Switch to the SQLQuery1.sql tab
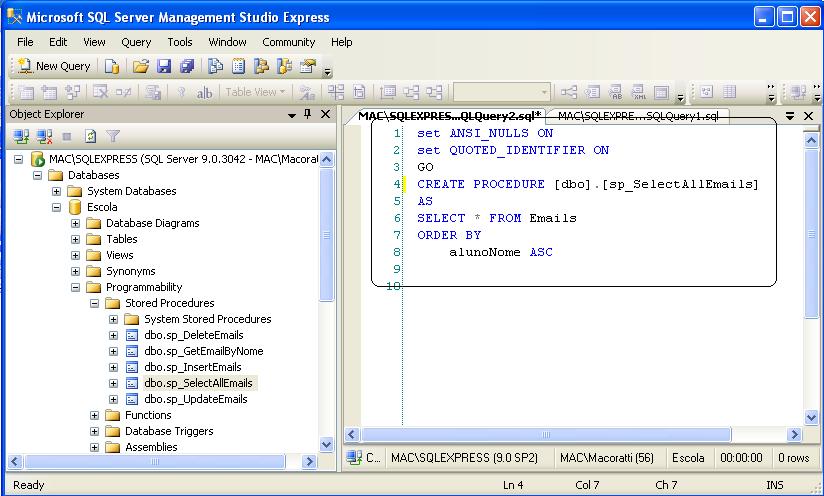This screenshot has height=496, width=824. tap(638, 116)
